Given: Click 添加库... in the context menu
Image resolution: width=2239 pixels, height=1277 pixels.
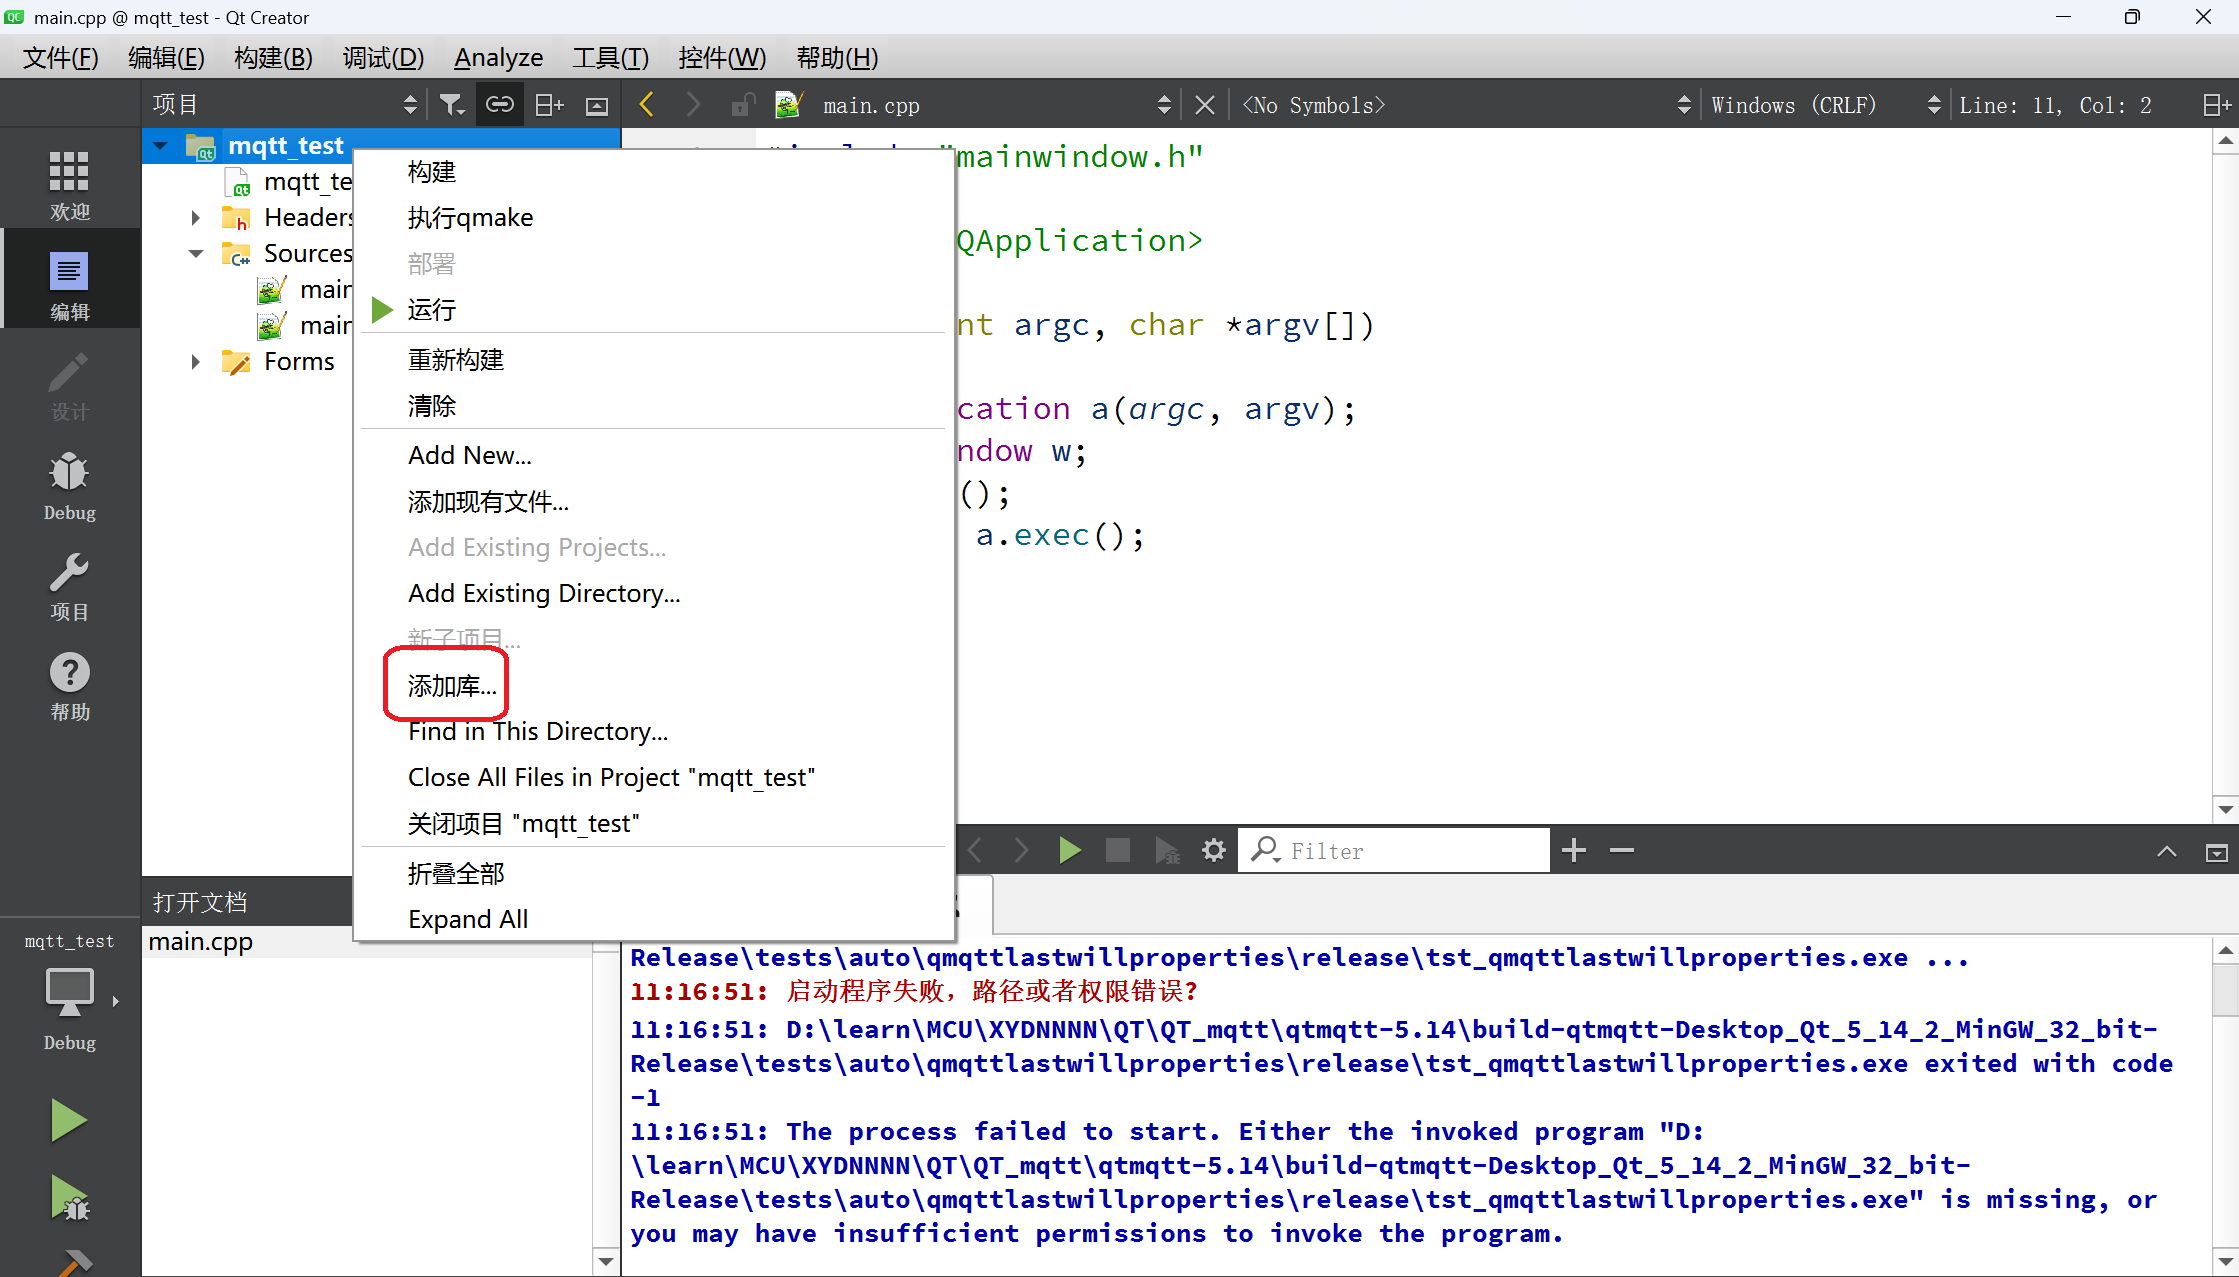Looking at the screenshot, I should coord(654,686).
